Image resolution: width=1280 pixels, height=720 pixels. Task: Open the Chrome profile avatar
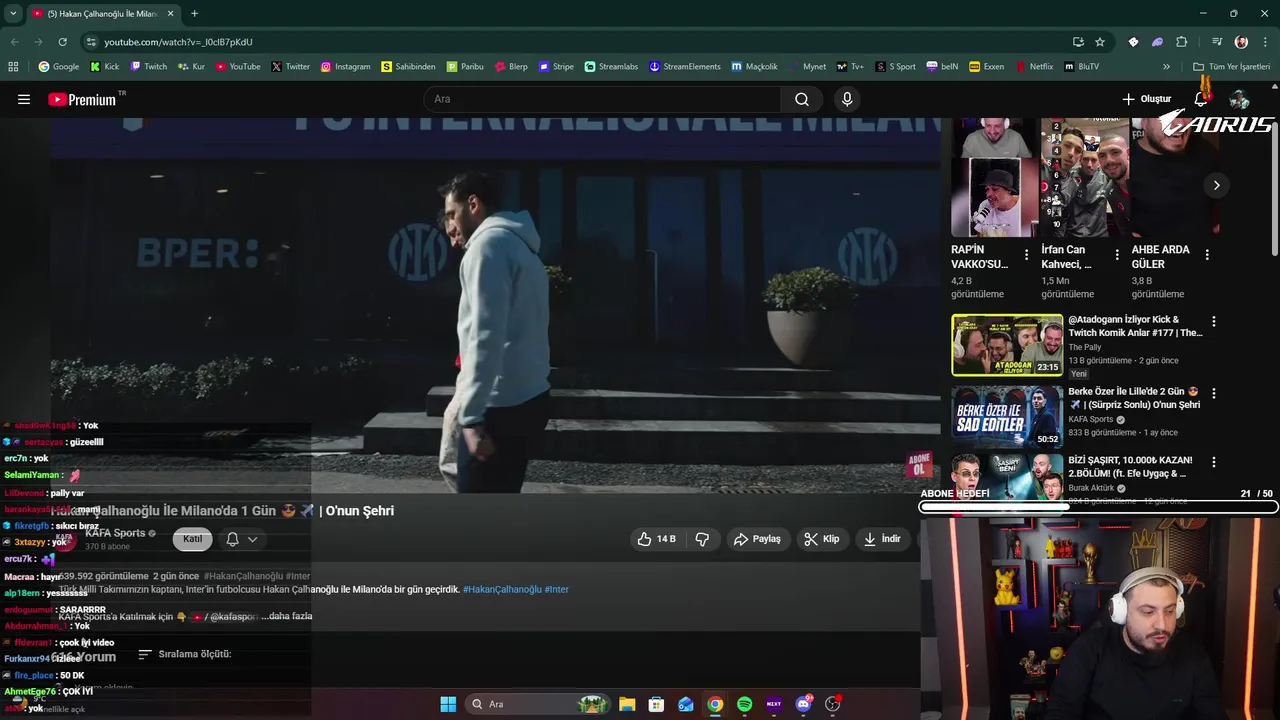tap(1241, 42)
